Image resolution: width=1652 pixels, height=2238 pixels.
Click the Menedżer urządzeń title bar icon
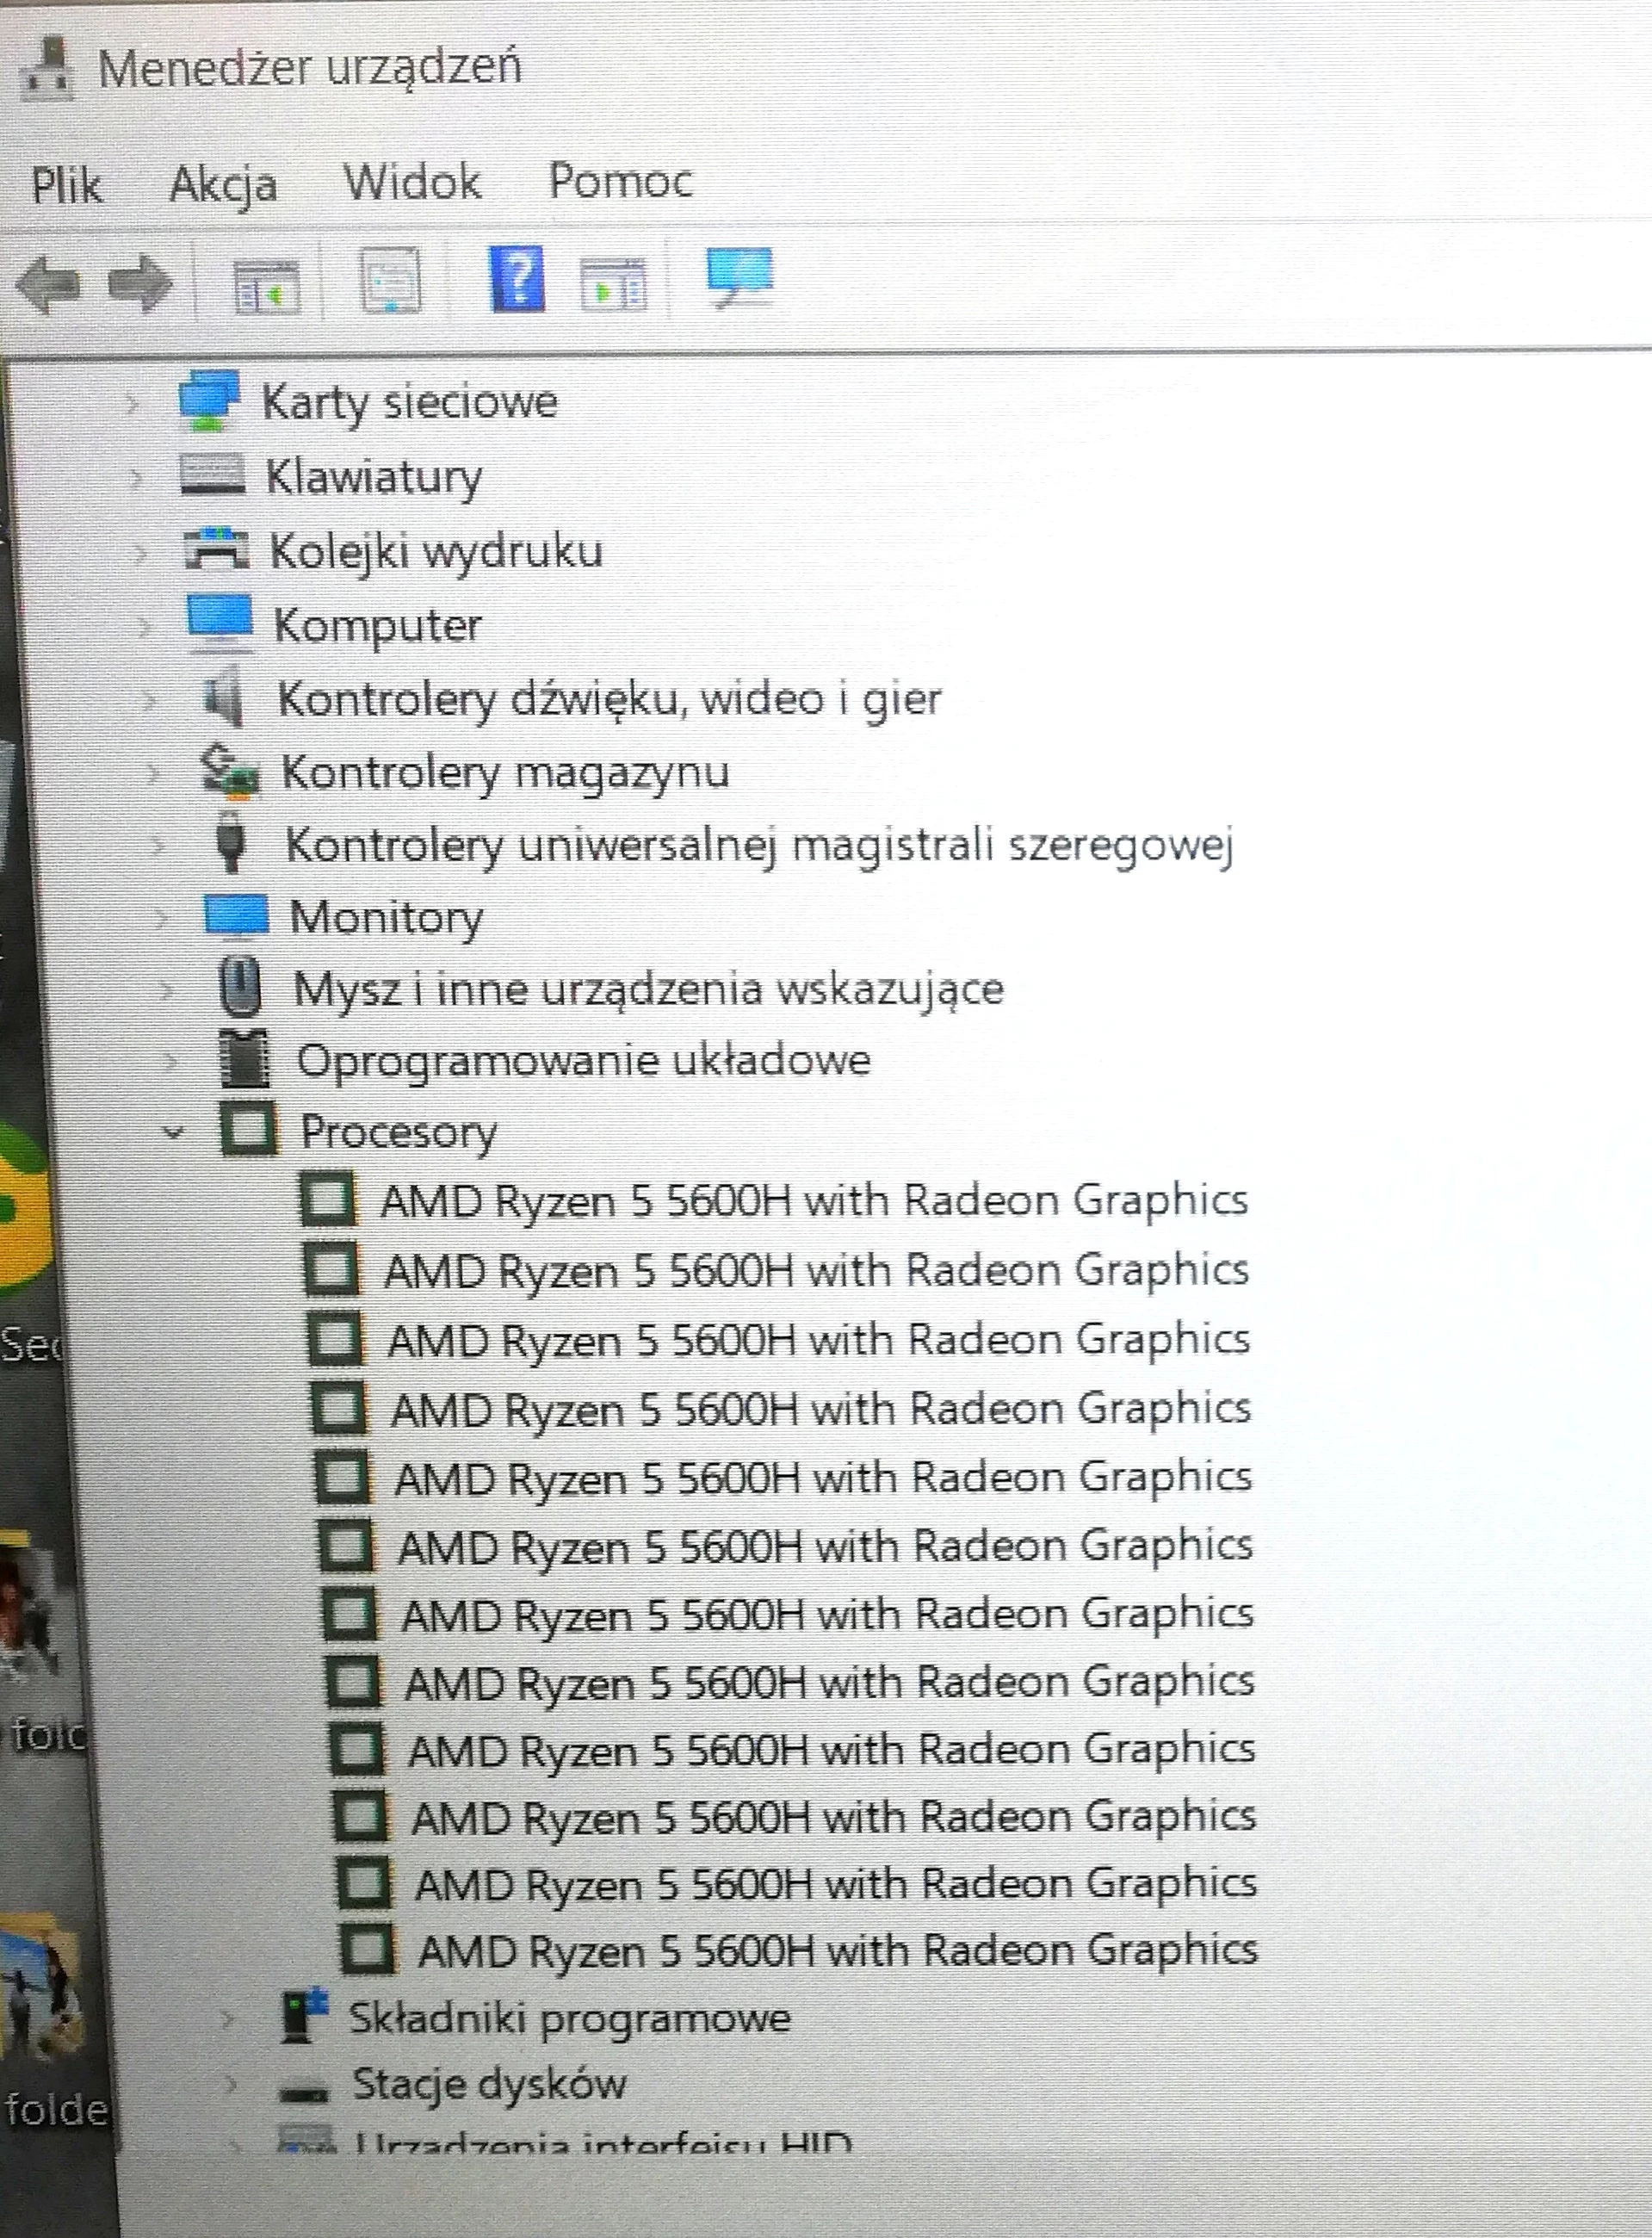46,70
